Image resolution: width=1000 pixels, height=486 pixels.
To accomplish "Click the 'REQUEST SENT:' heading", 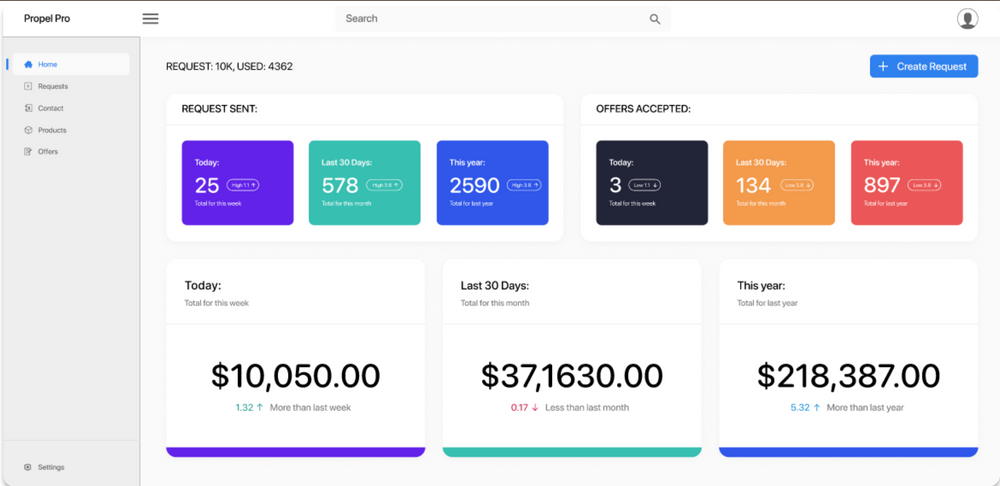I will [219, 109].
